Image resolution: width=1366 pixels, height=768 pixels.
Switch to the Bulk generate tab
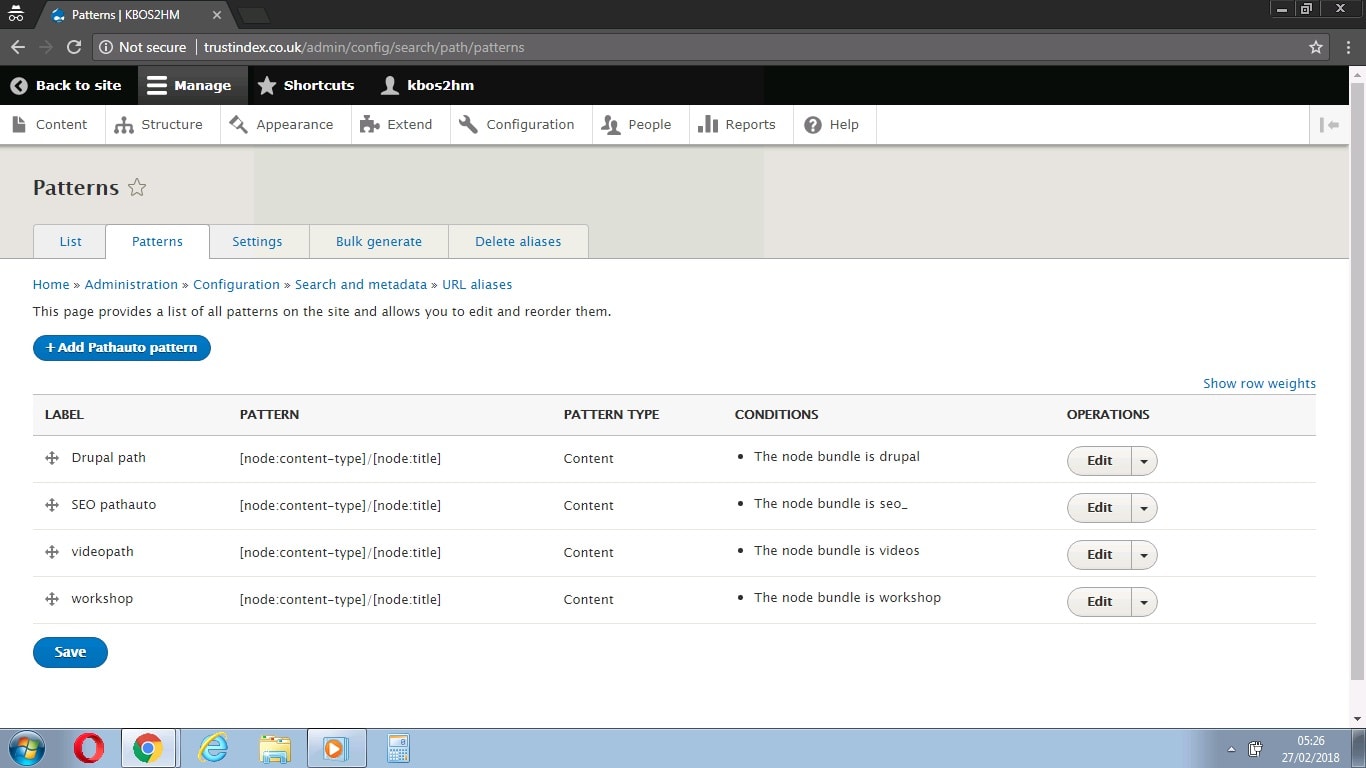tap(378, 242)
